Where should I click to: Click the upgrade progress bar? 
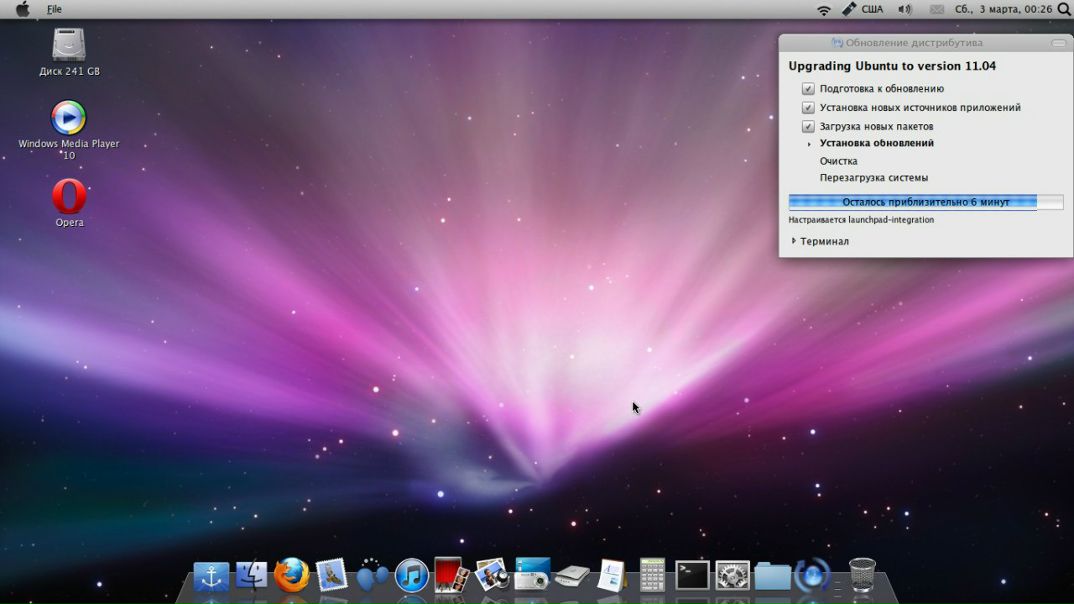(x=925, y=202)
